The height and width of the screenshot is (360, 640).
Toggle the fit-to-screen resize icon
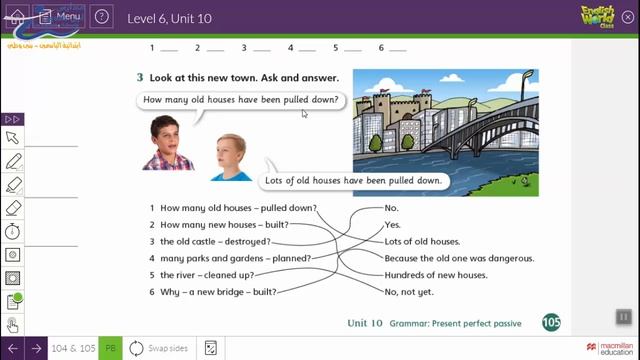pos(211,349)
